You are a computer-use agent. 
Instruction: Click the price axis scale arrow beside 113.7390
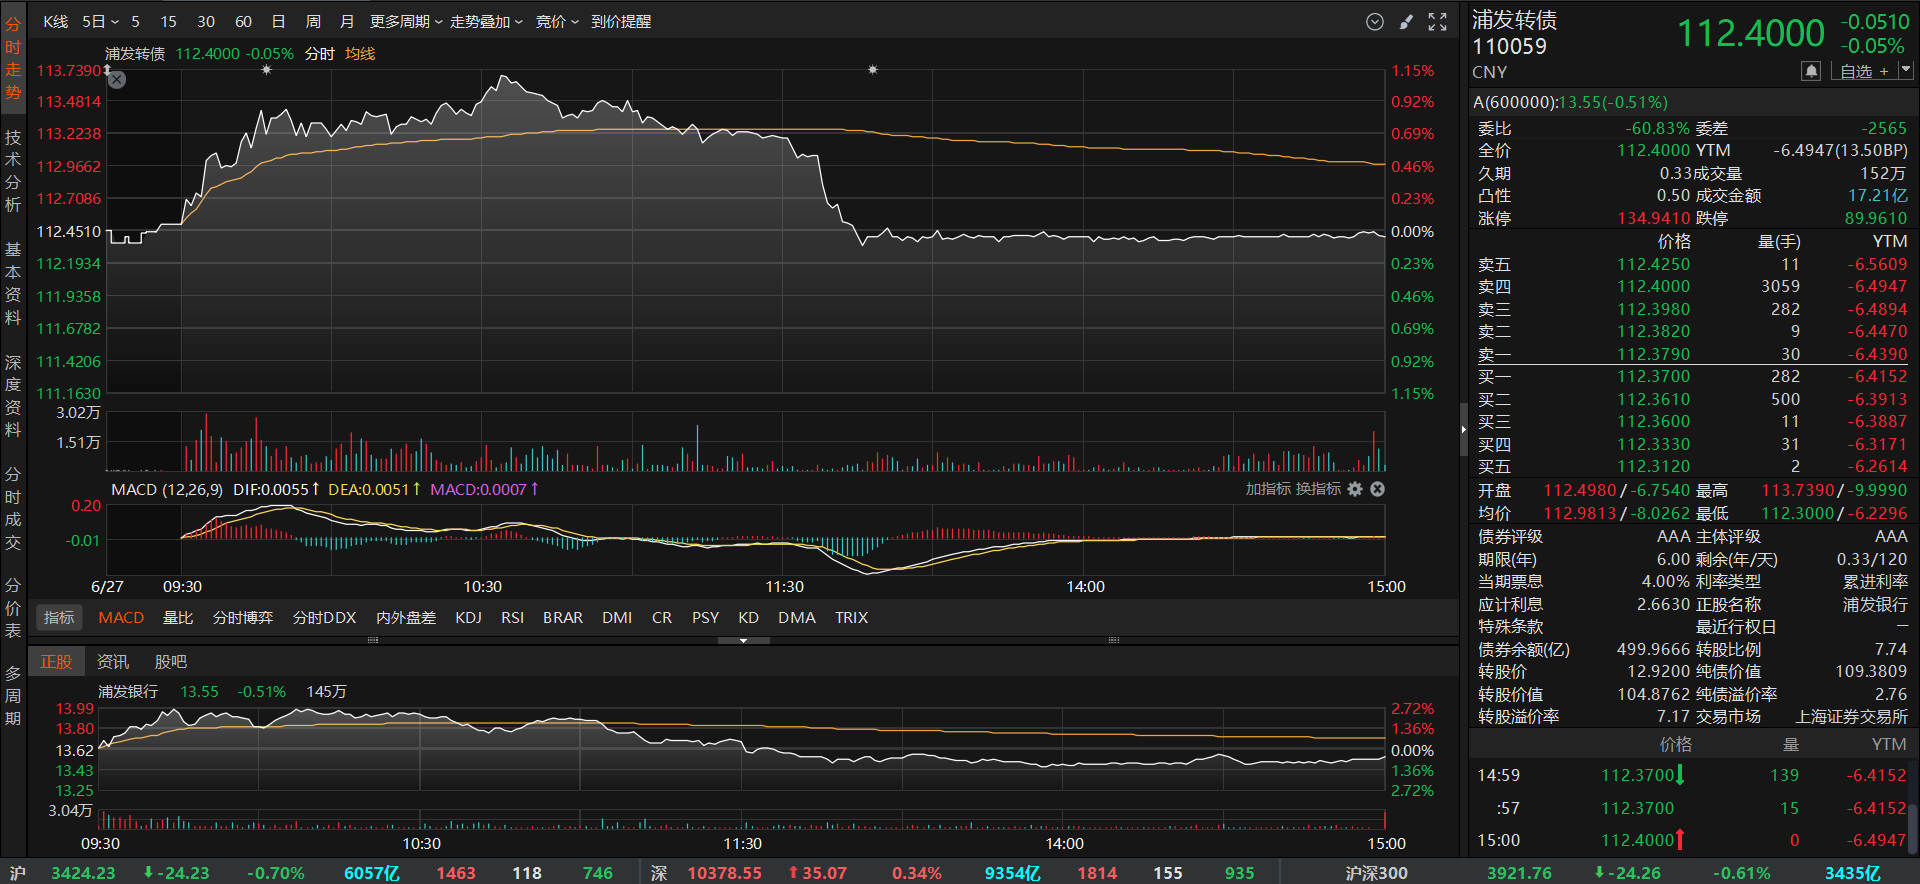pos(107,70)
